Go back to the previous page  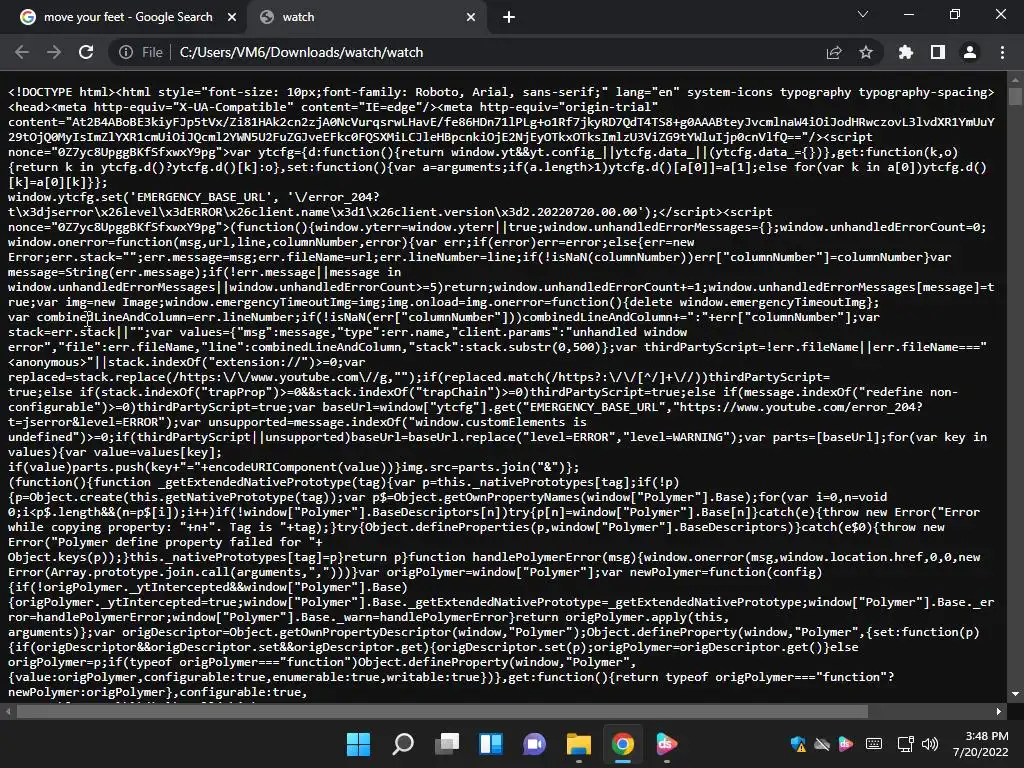point(22,52)
